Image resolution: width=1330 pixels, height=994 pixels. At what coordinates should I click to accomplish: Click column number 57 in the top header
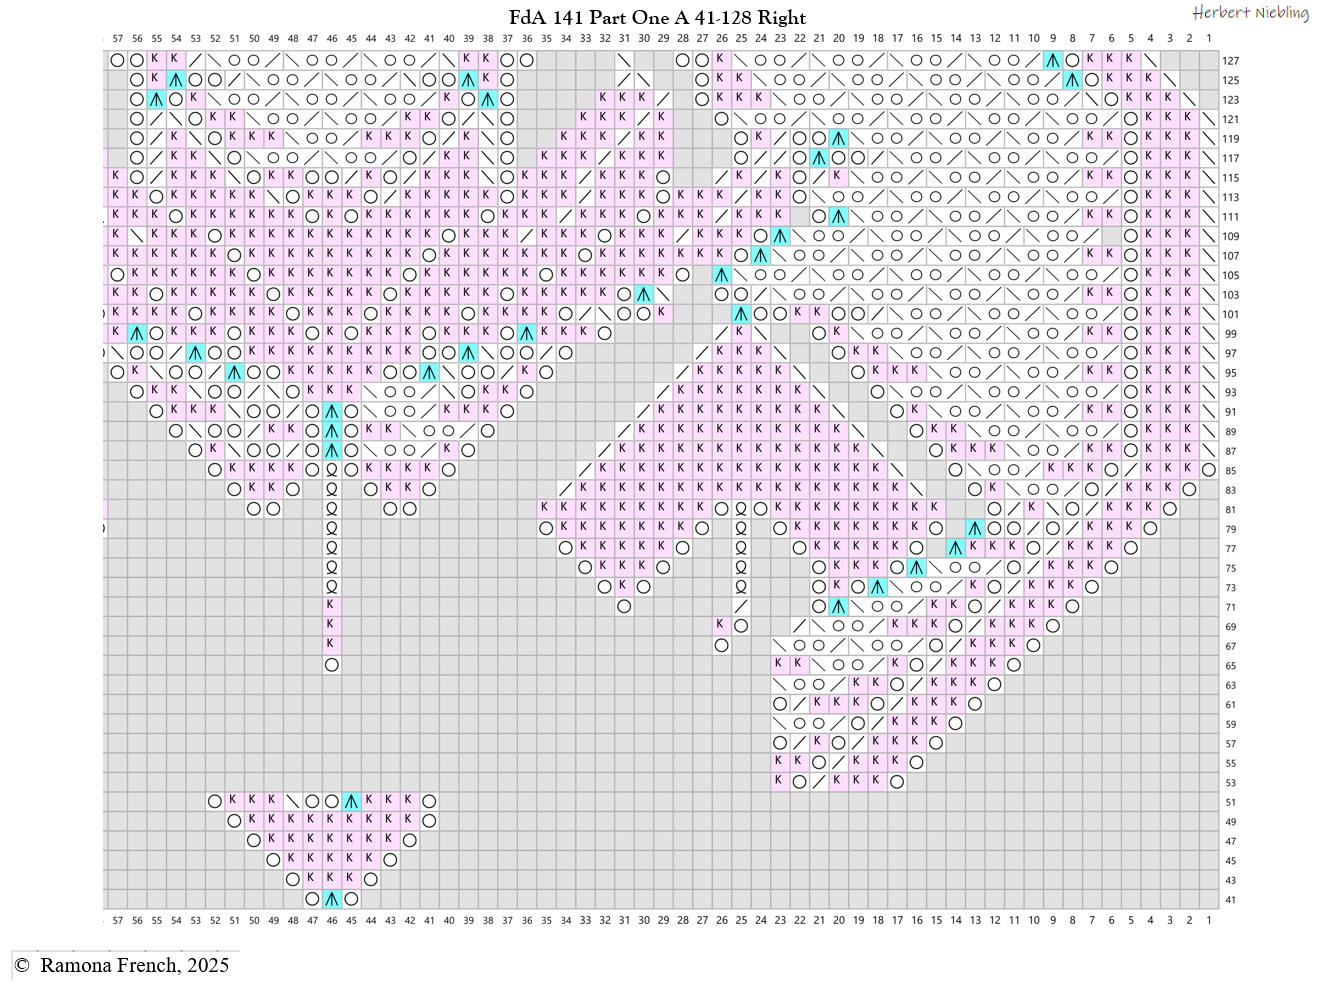click(118, 39)
